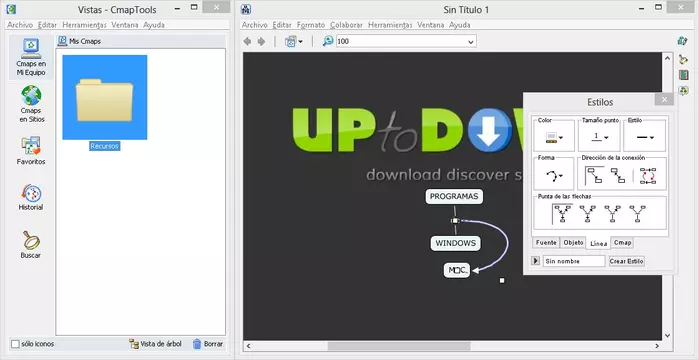Expand the zoom level combo box
The width and height of the screenshot is (699, 360).
(x=470, y=42)
